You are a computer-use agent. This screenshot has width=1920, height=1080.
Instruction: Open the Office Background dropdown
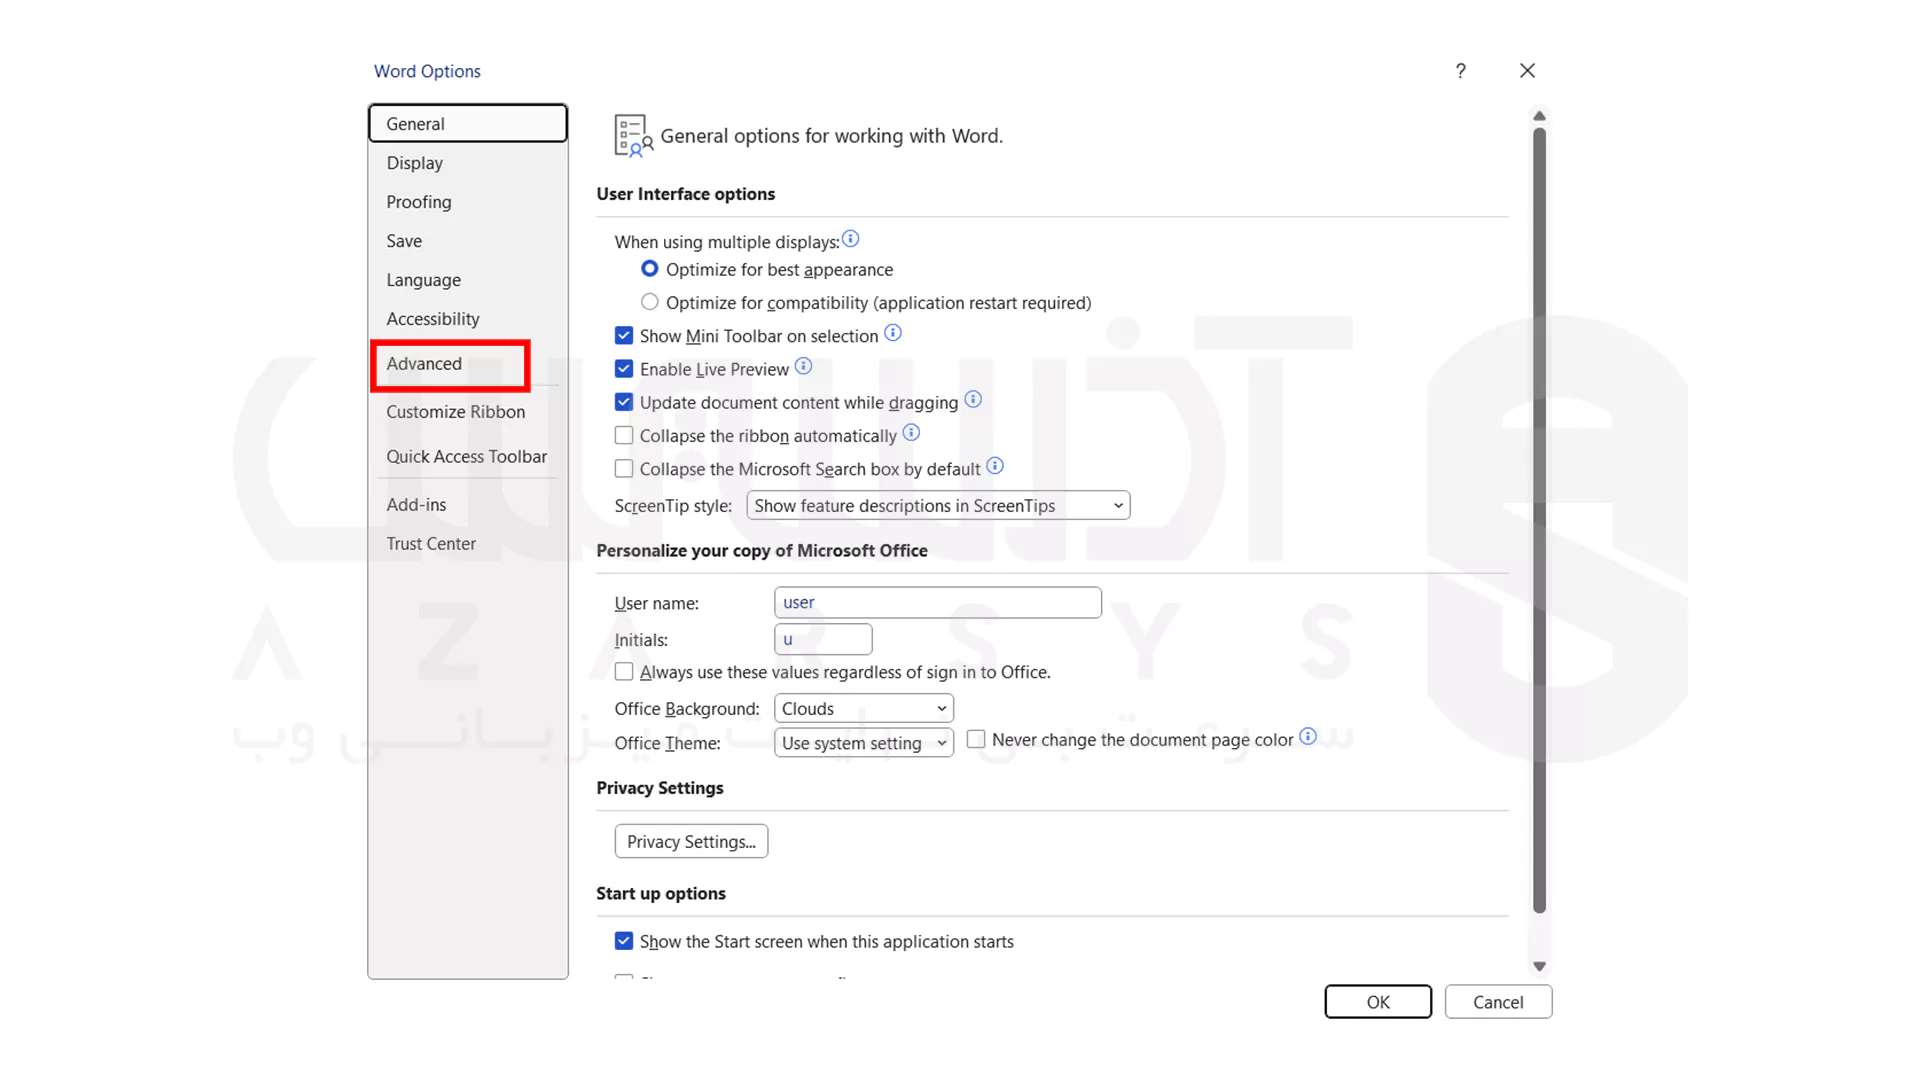pos(864,709)
